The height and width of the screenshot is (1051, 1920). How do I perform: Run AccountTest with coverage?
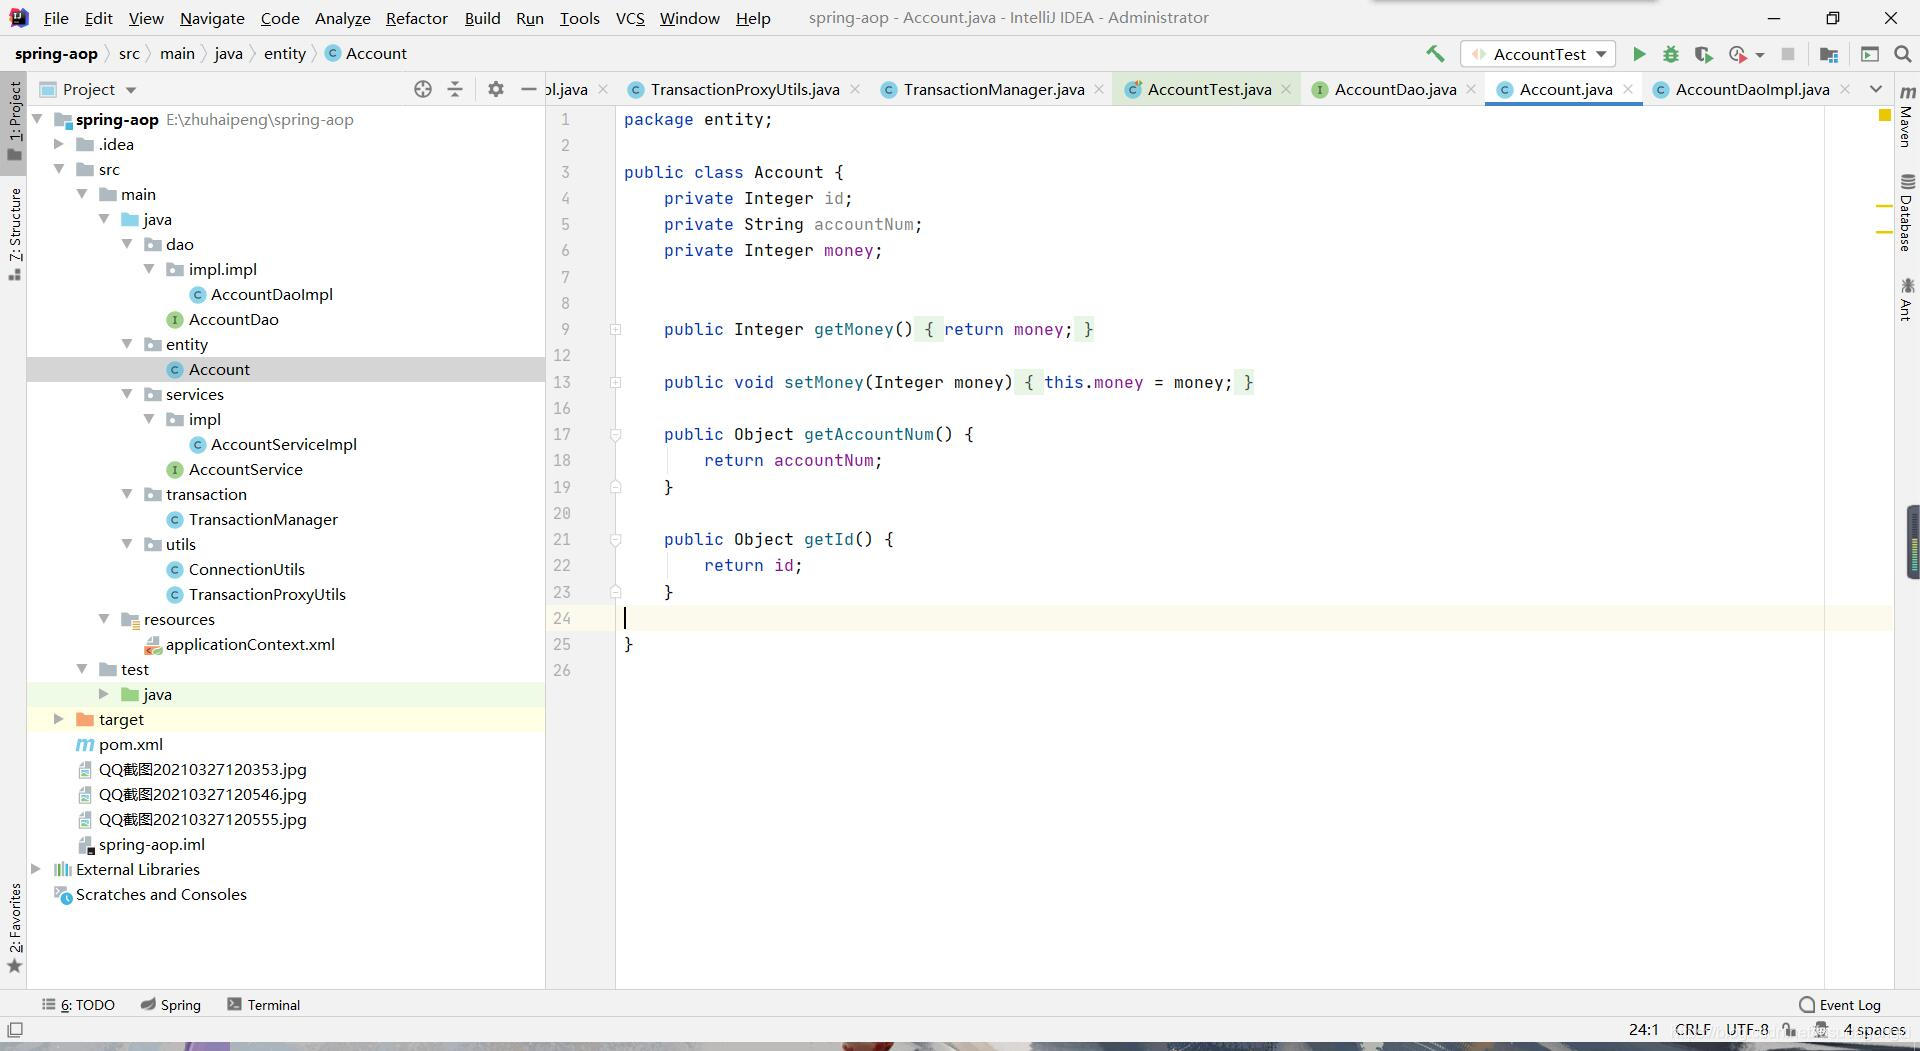[x=1703, y=54]
